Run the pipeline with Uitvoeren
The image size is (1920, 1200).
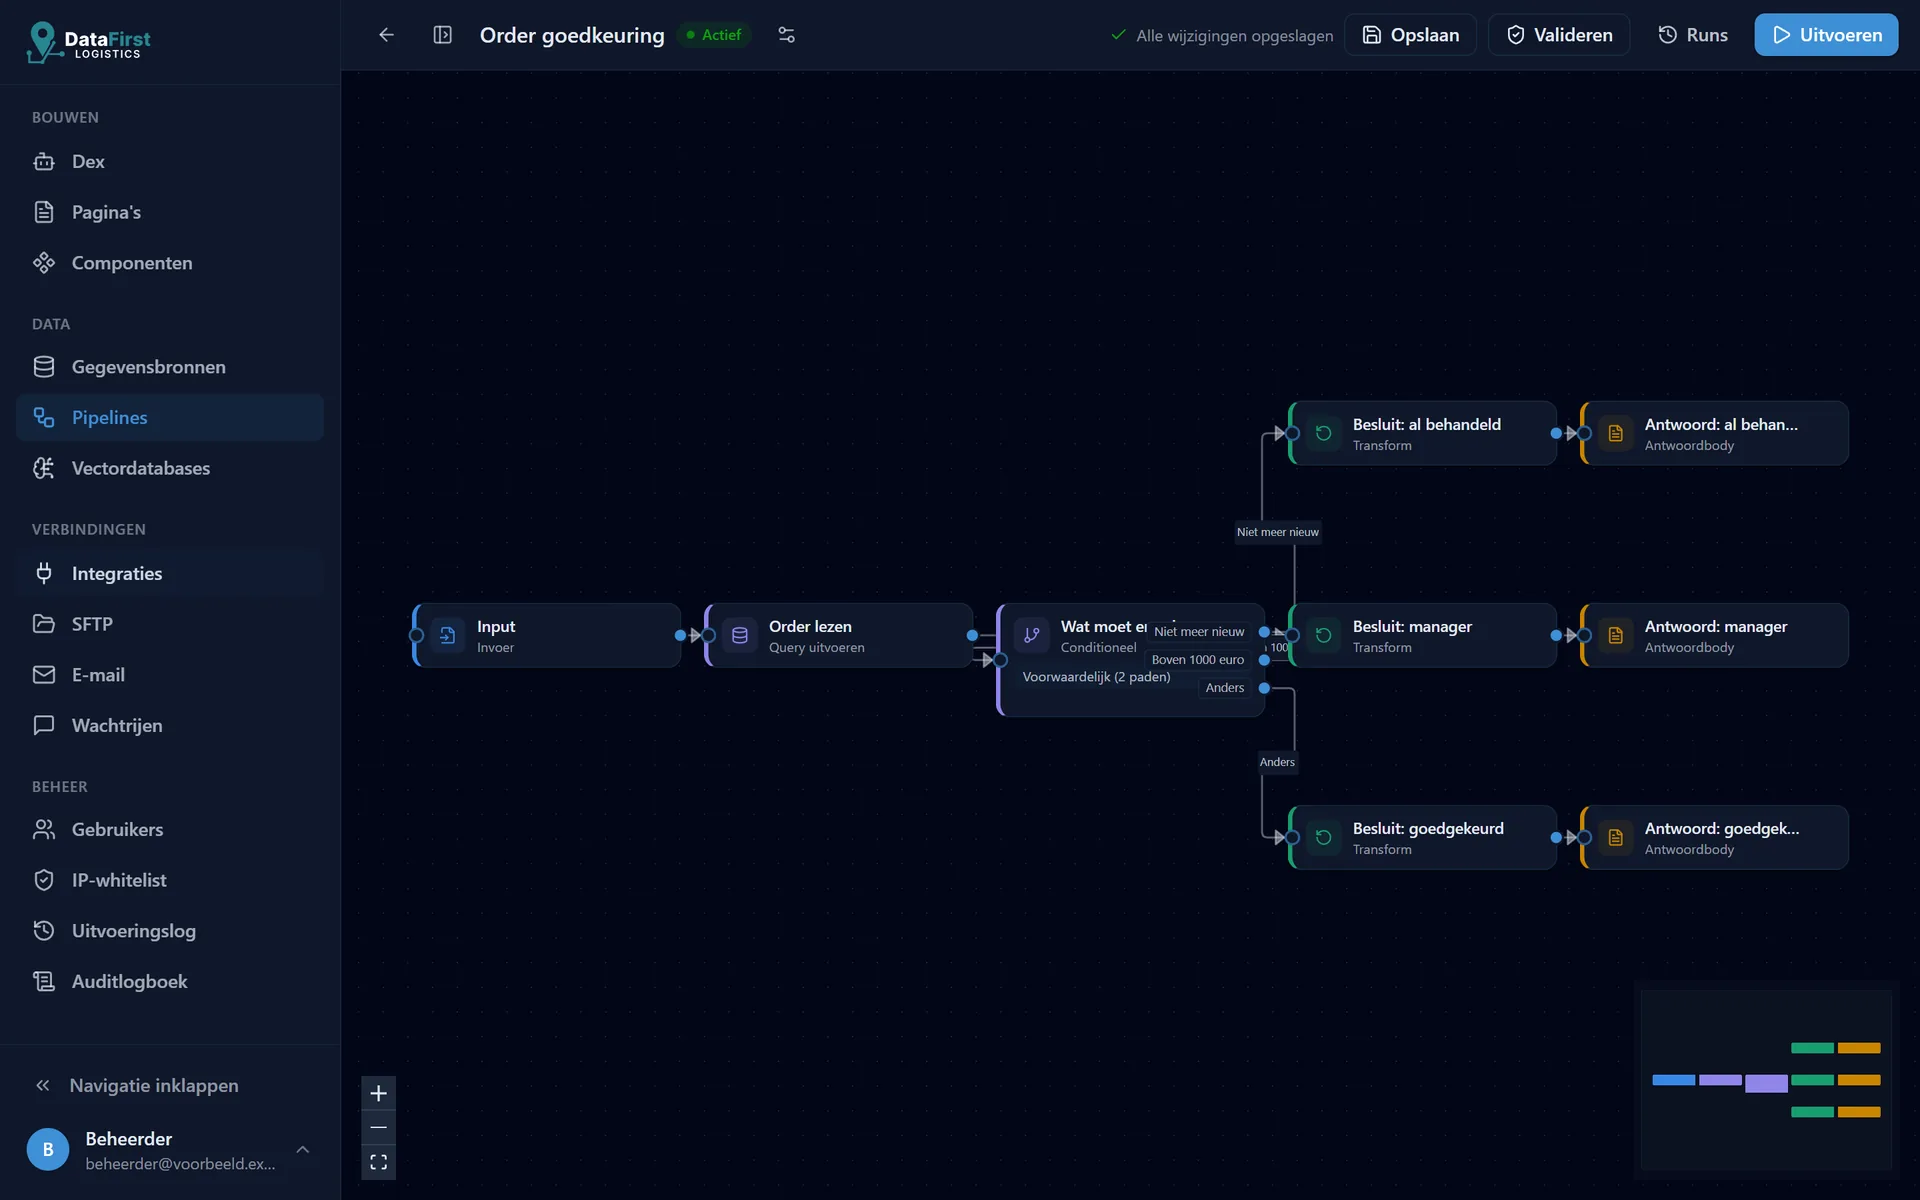click(x=1826, y=35)
